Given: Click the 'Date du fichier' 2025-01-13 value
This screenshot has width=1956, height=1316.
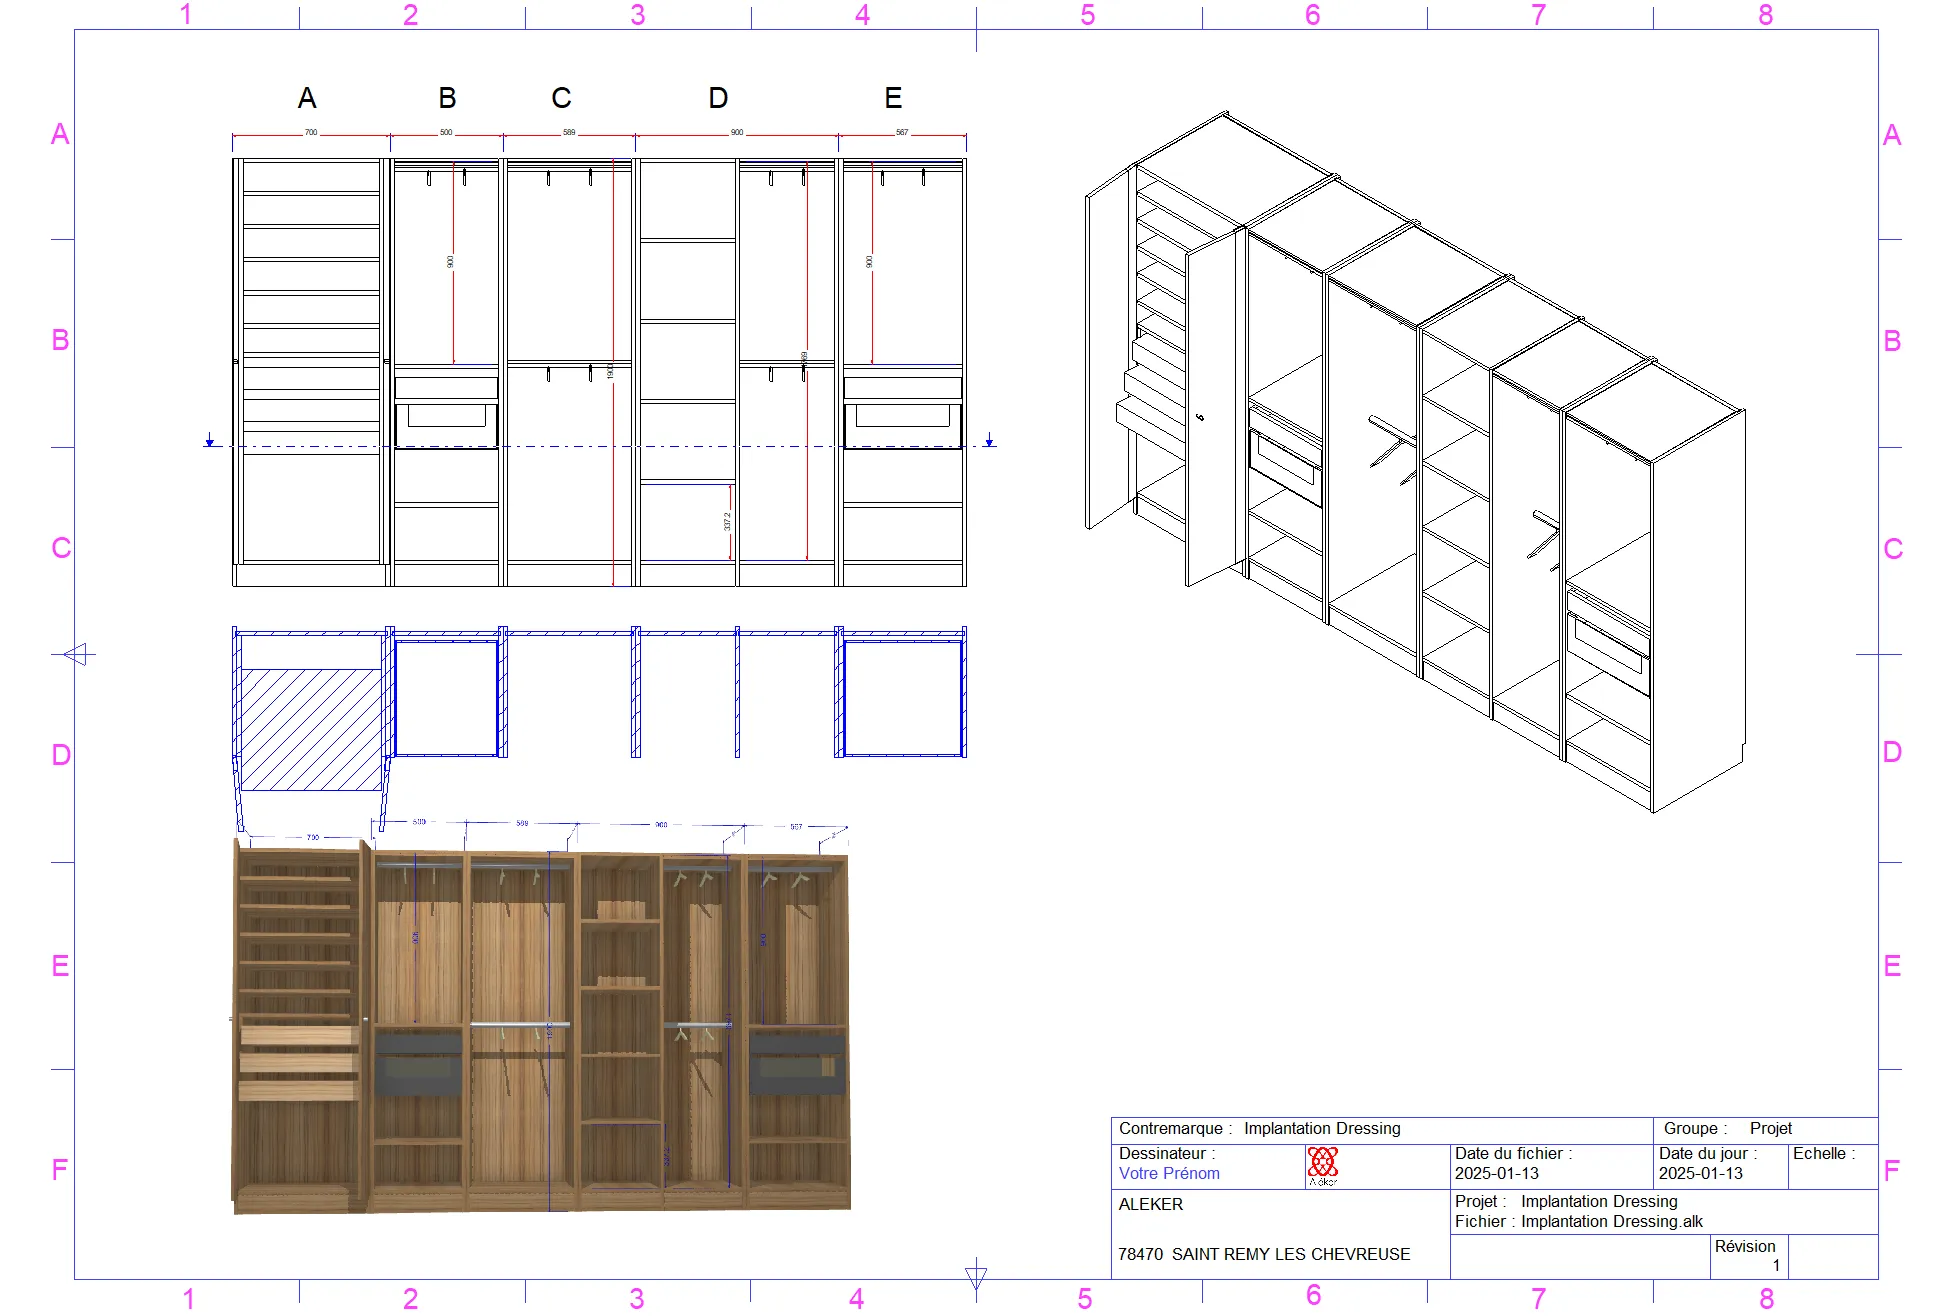Looking at the screenshot, I should [1497, 1174].
